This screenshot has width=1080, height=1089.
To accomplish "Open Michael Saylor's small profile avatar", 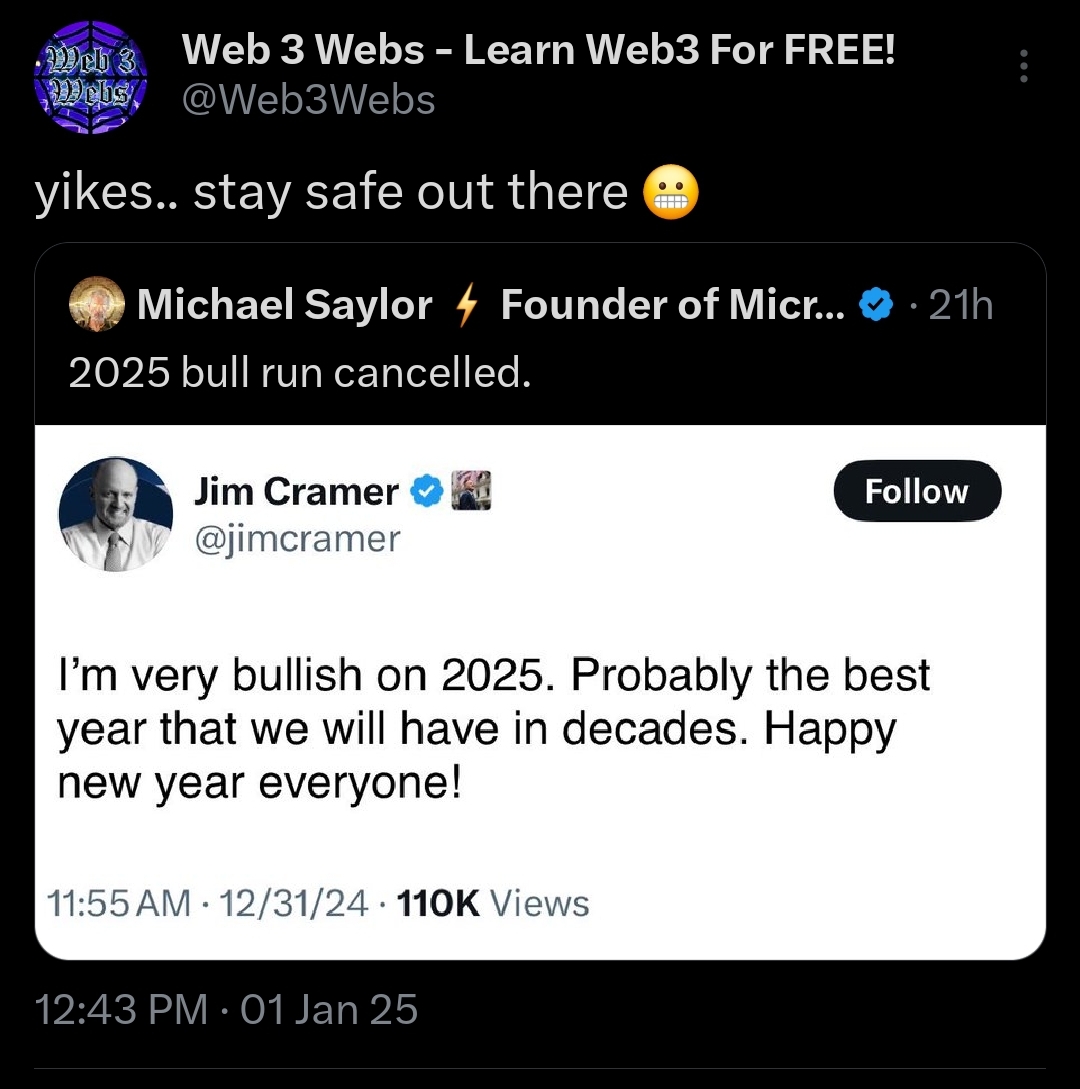I will (x=96, y=305).
